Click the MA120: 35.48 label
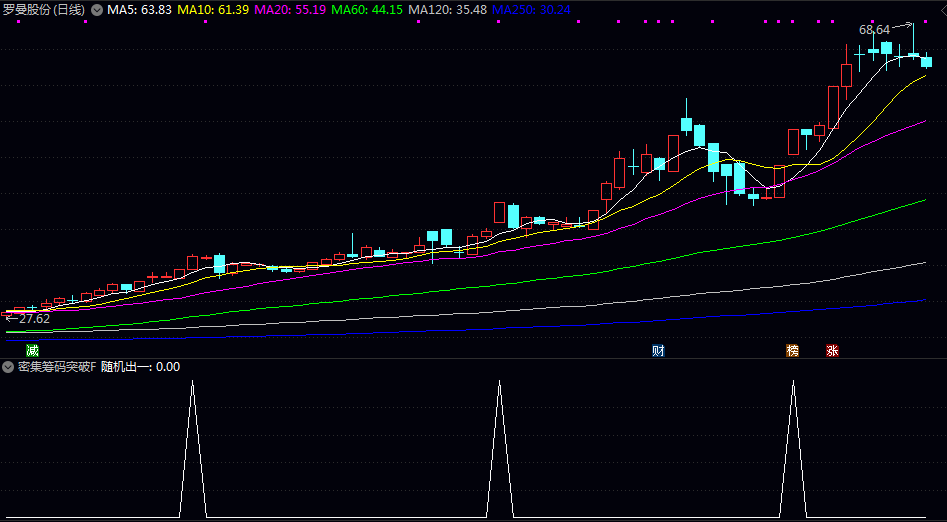947x522 pixels. [x=448, y=10]
